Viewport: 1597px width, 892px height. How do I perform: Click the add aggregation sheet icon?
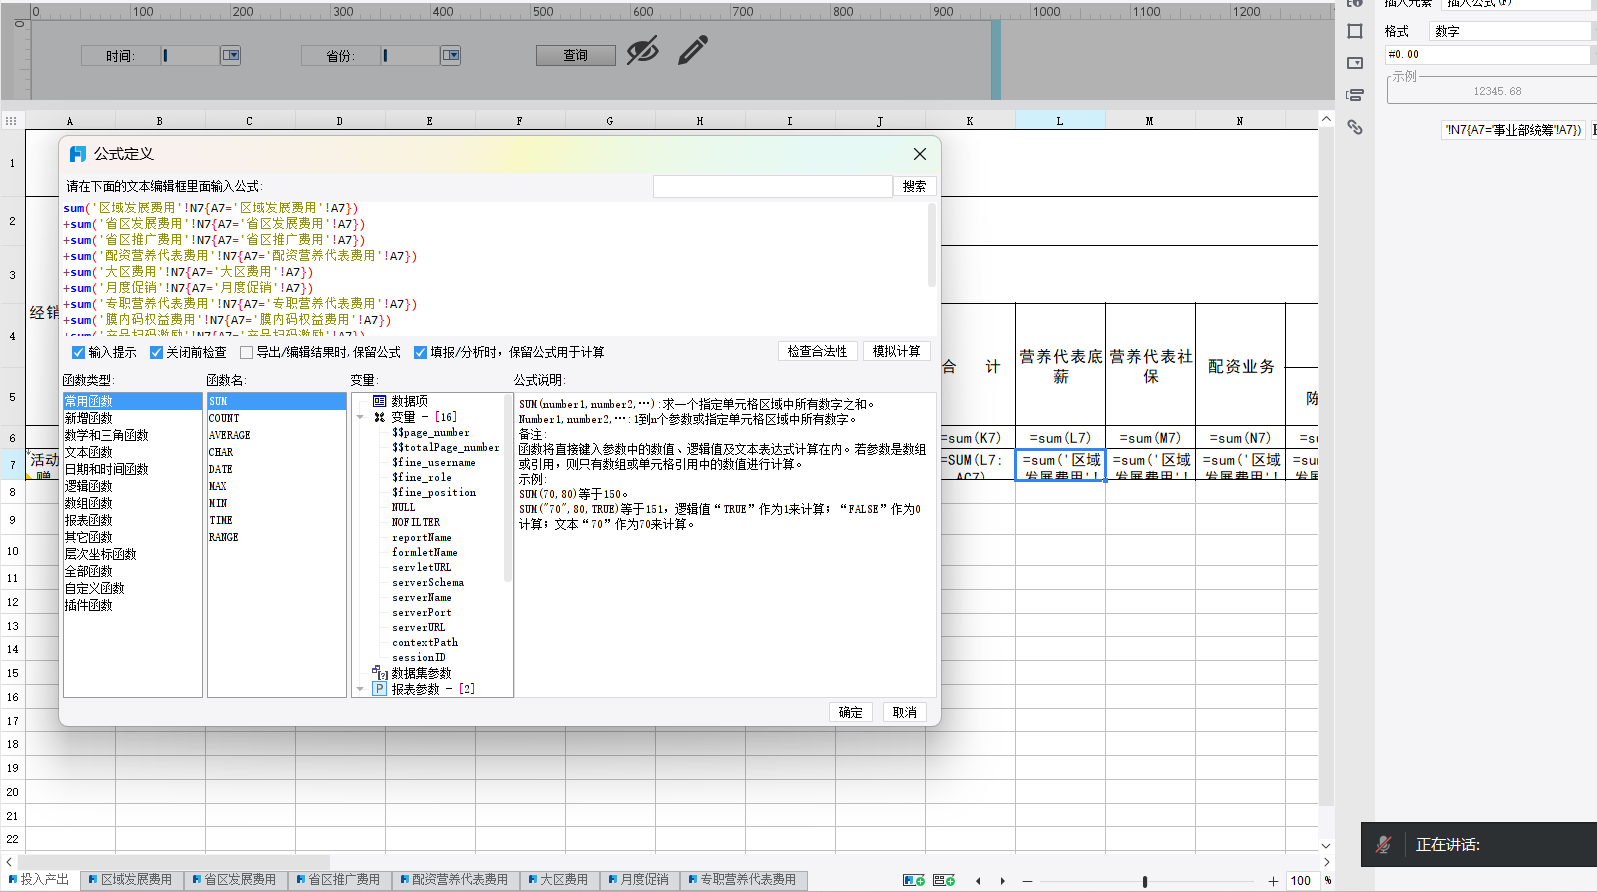click(944, 880)
